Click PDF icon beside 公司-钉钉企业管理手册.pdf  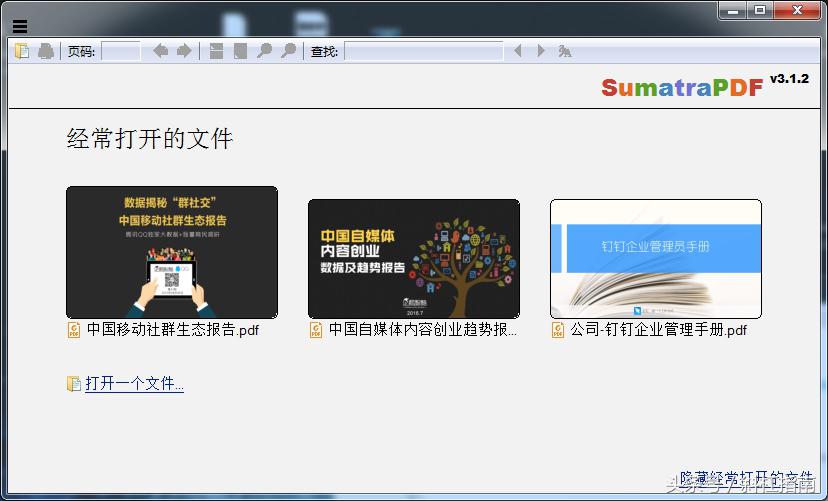tap(558, 330)
